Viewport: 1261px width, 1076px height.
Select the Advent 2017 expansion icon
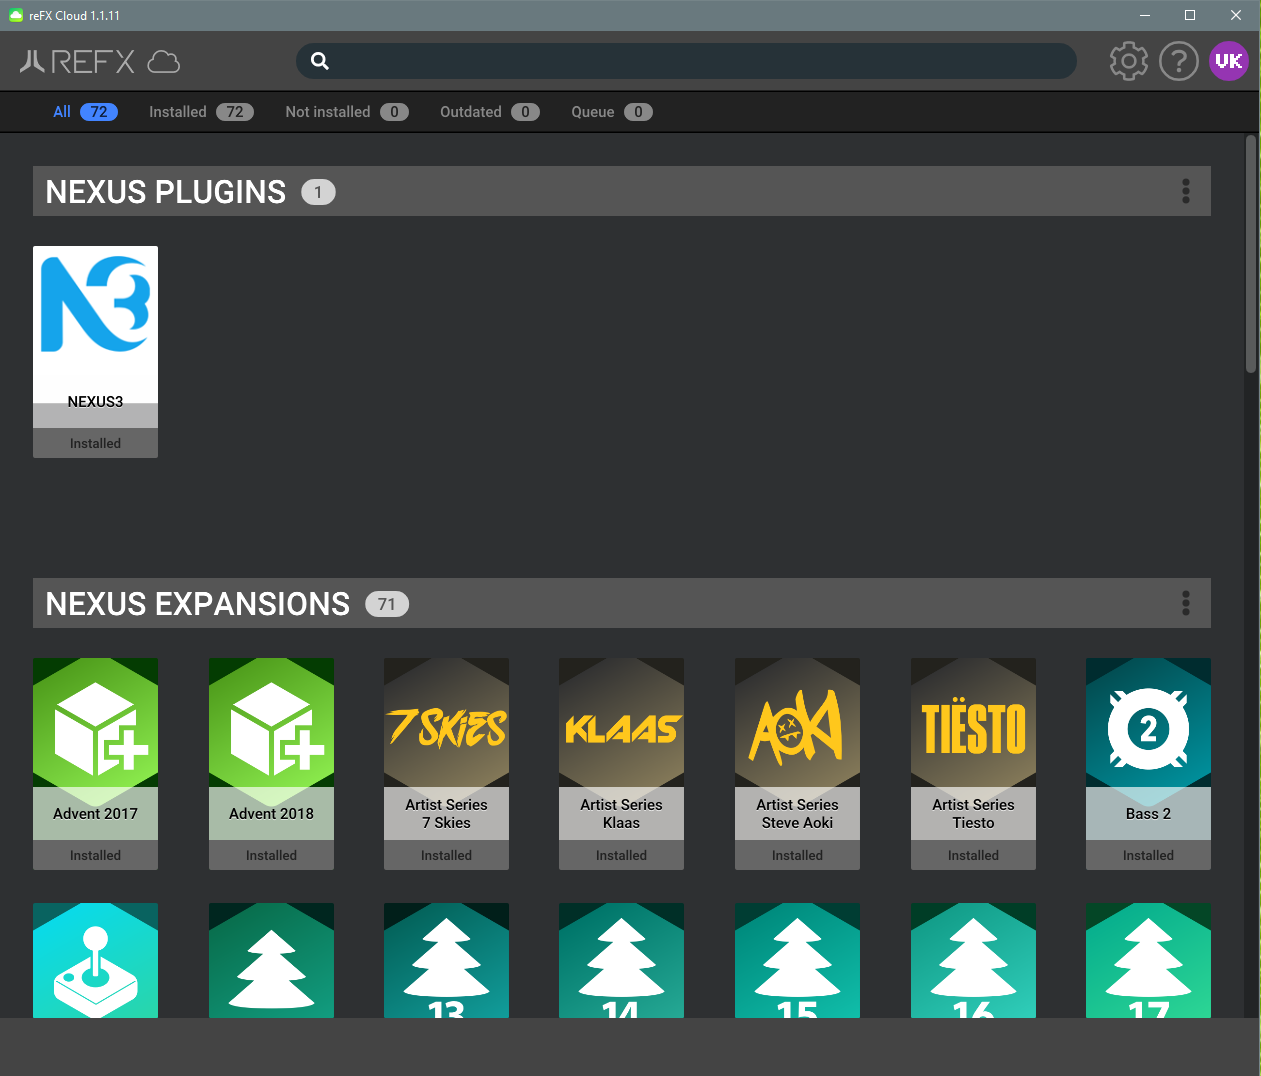pyautogui.click(x=95, y=723)
